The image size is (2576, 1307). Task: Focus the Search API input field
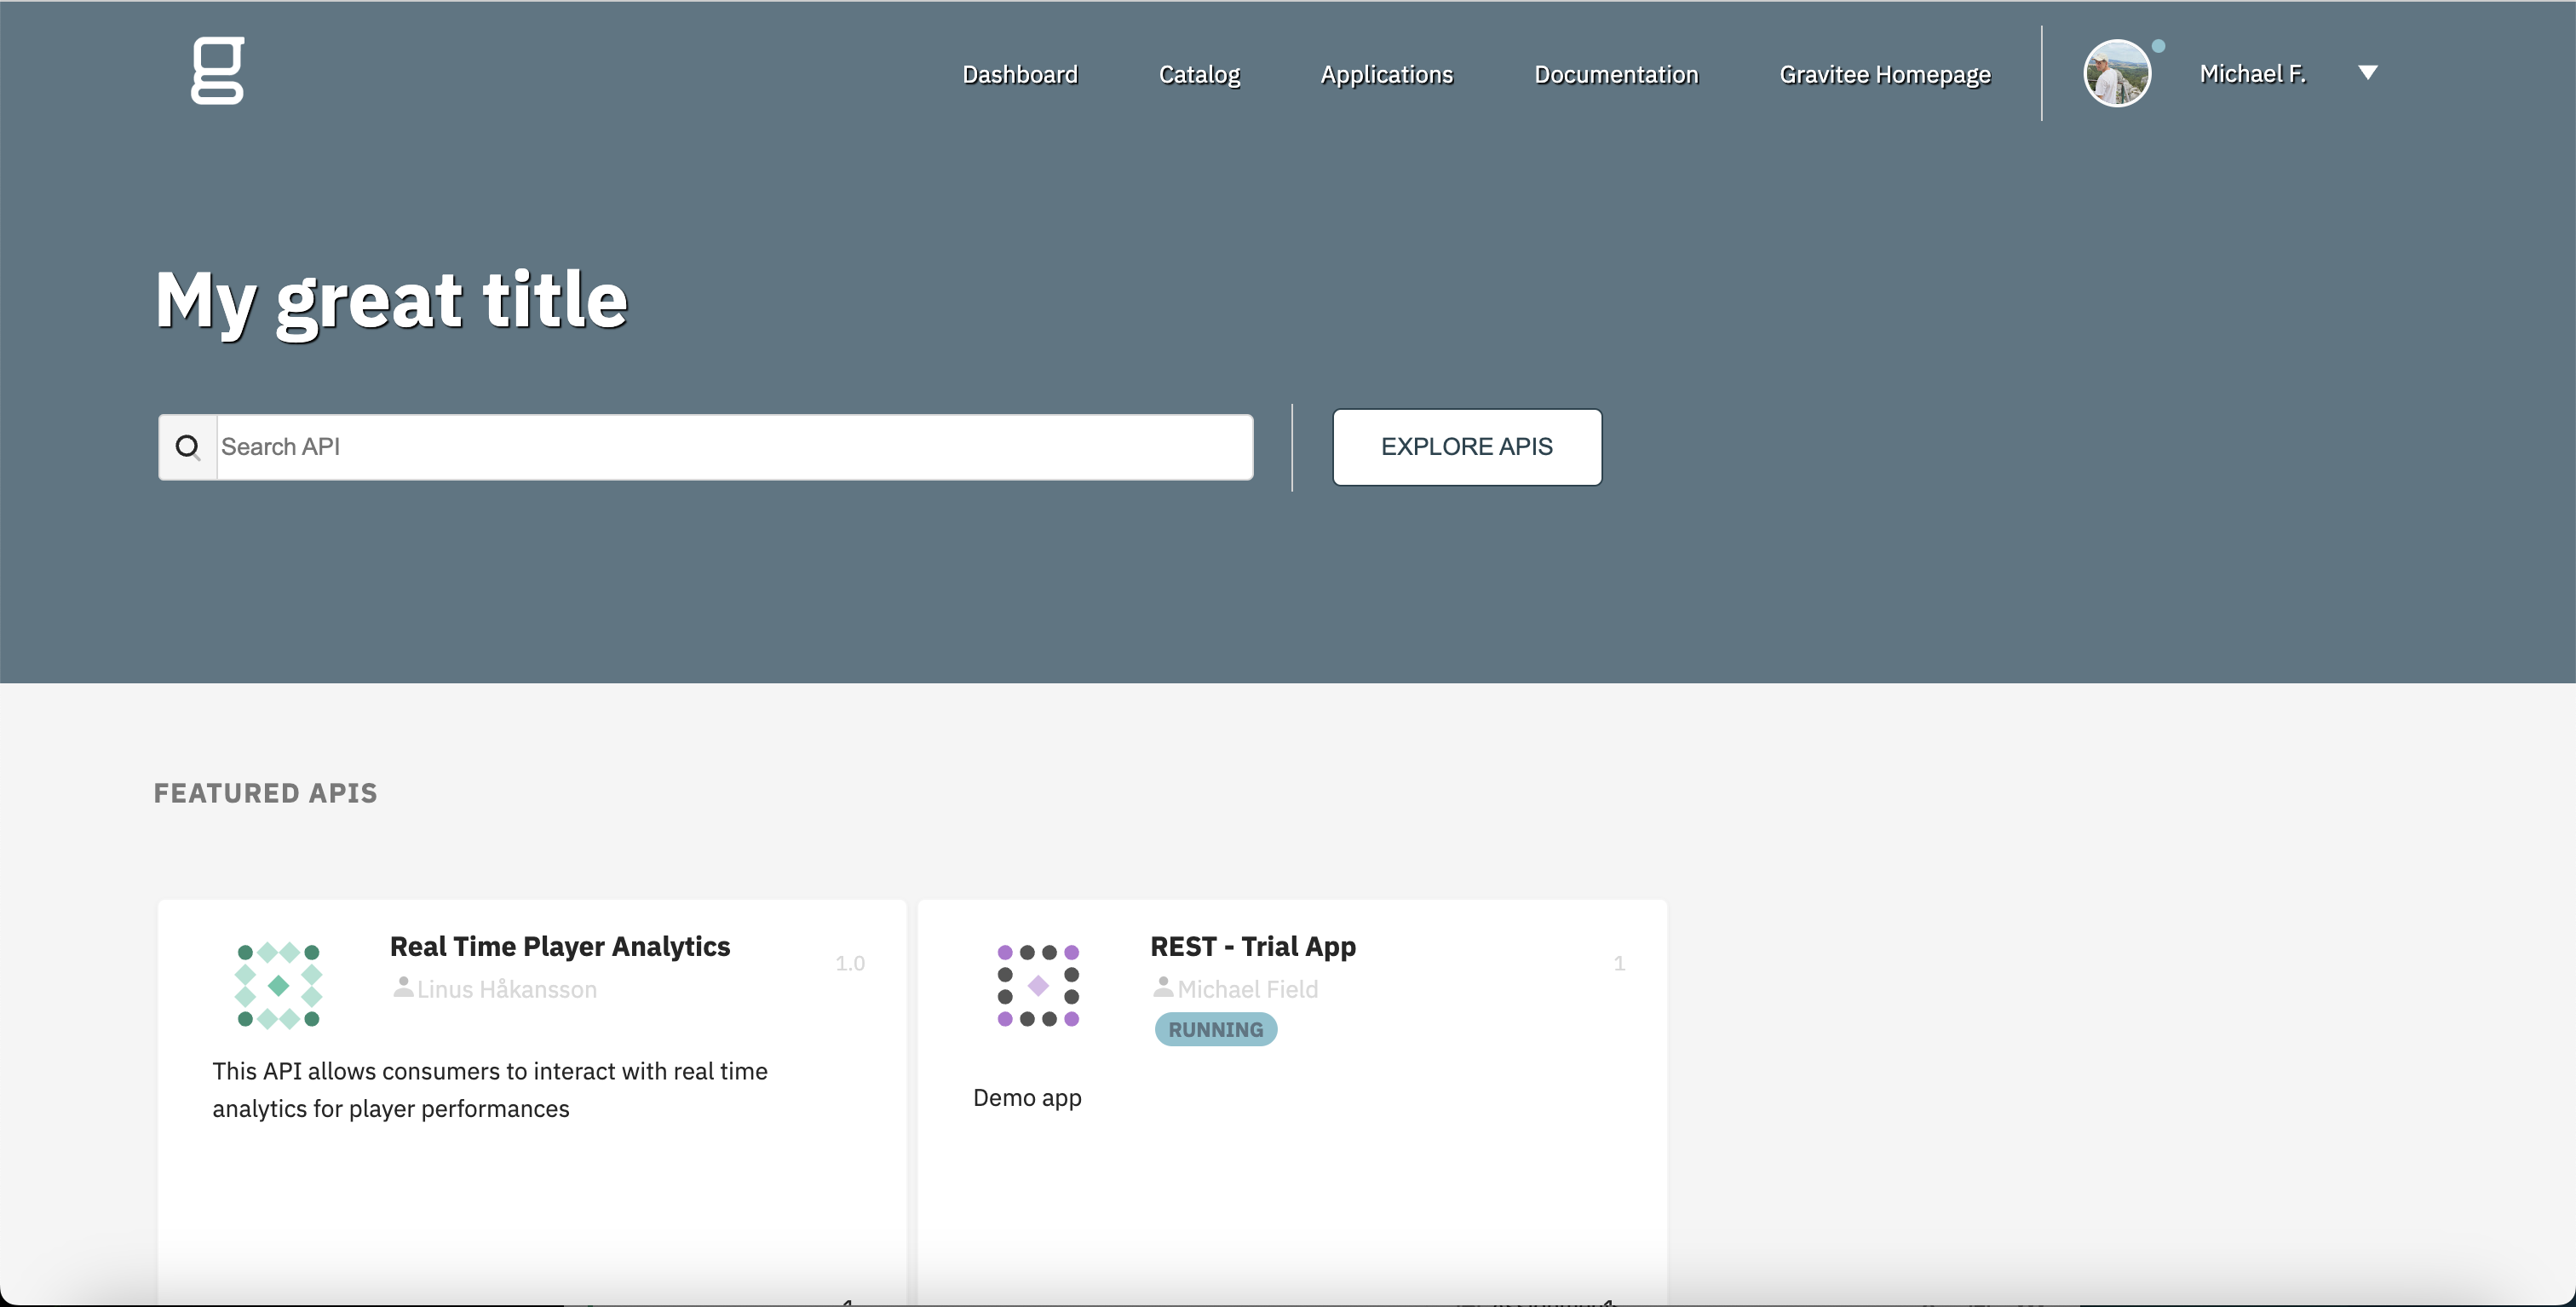click(x=734, y=447)
